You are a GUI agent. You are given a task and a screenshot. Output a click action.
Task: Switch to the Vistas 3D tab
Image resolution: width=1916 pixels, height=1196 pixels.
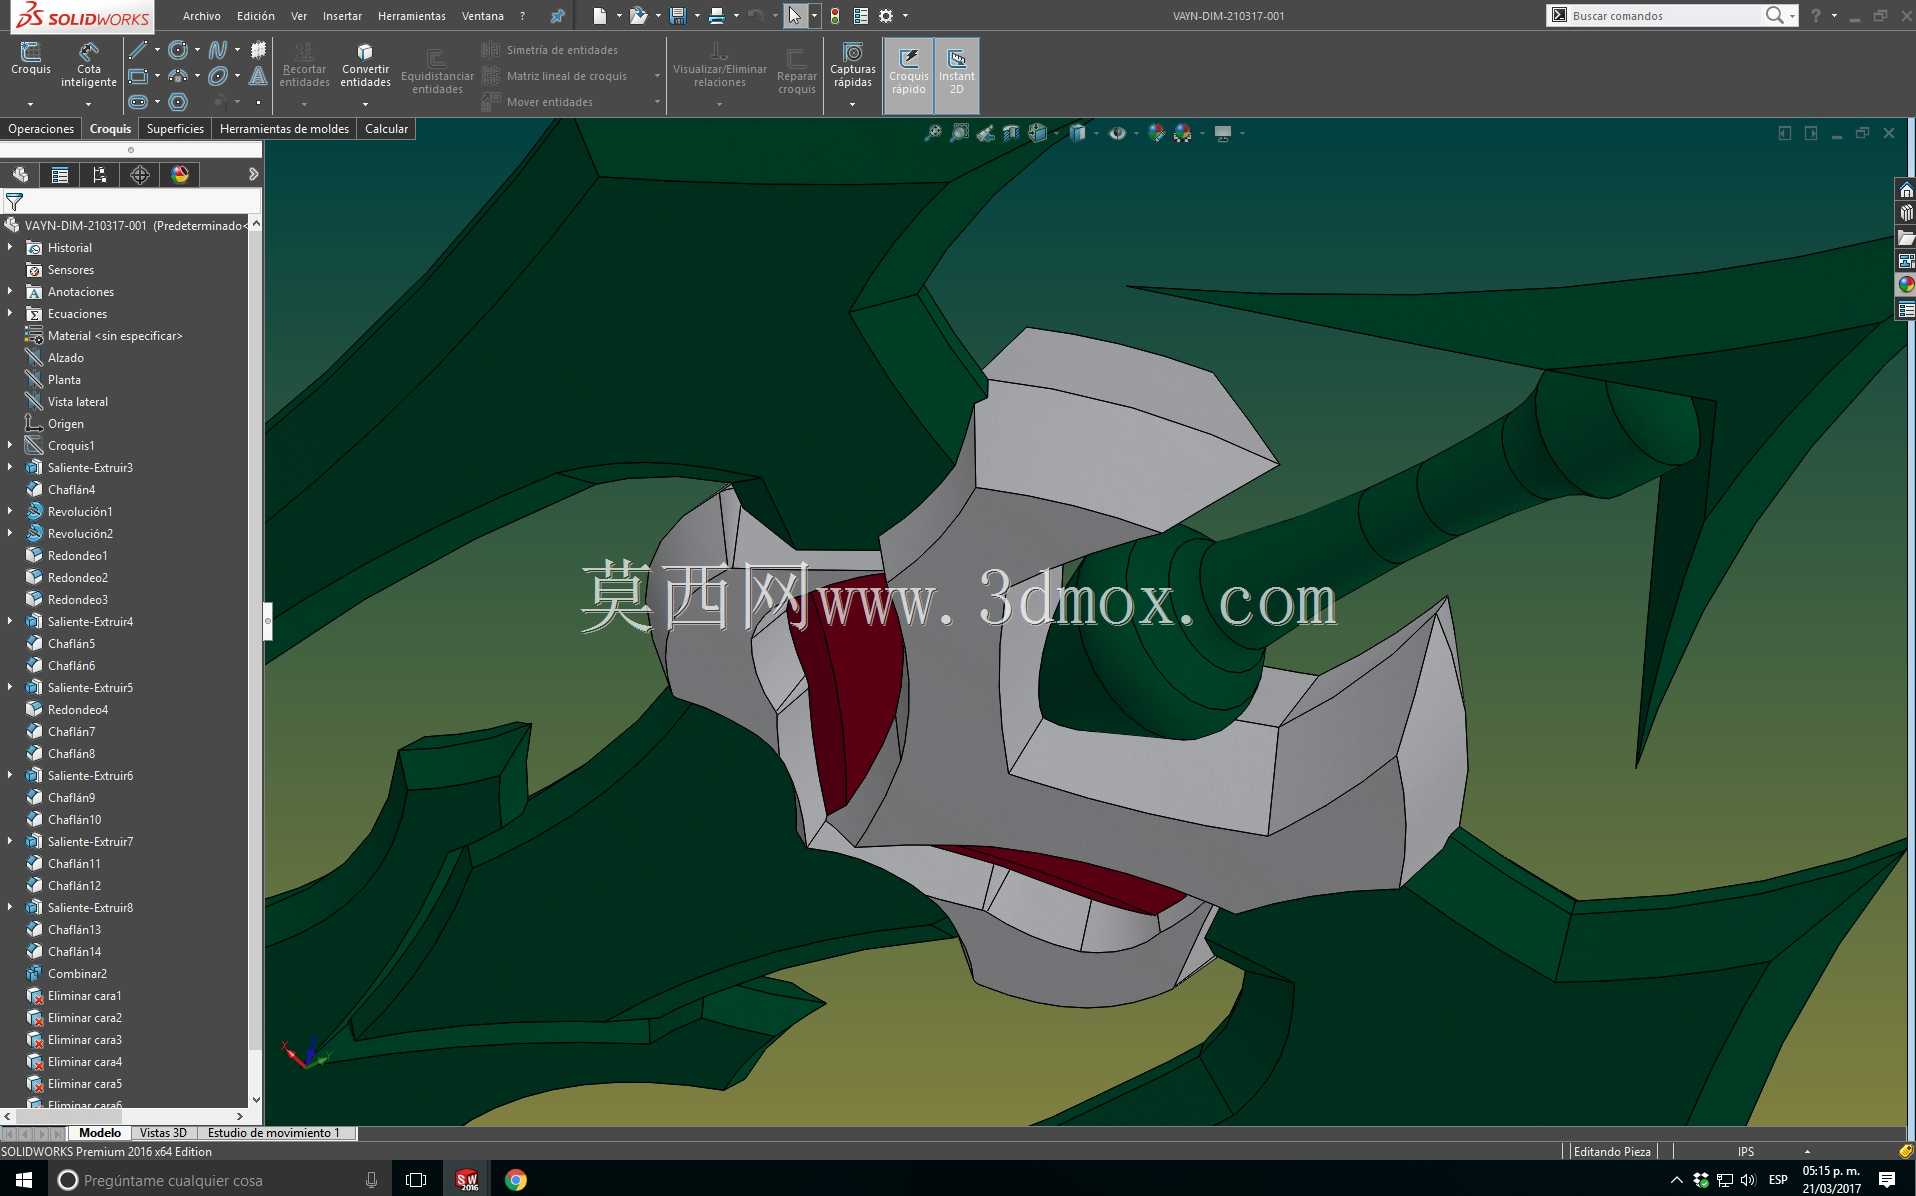(163, 1133)
